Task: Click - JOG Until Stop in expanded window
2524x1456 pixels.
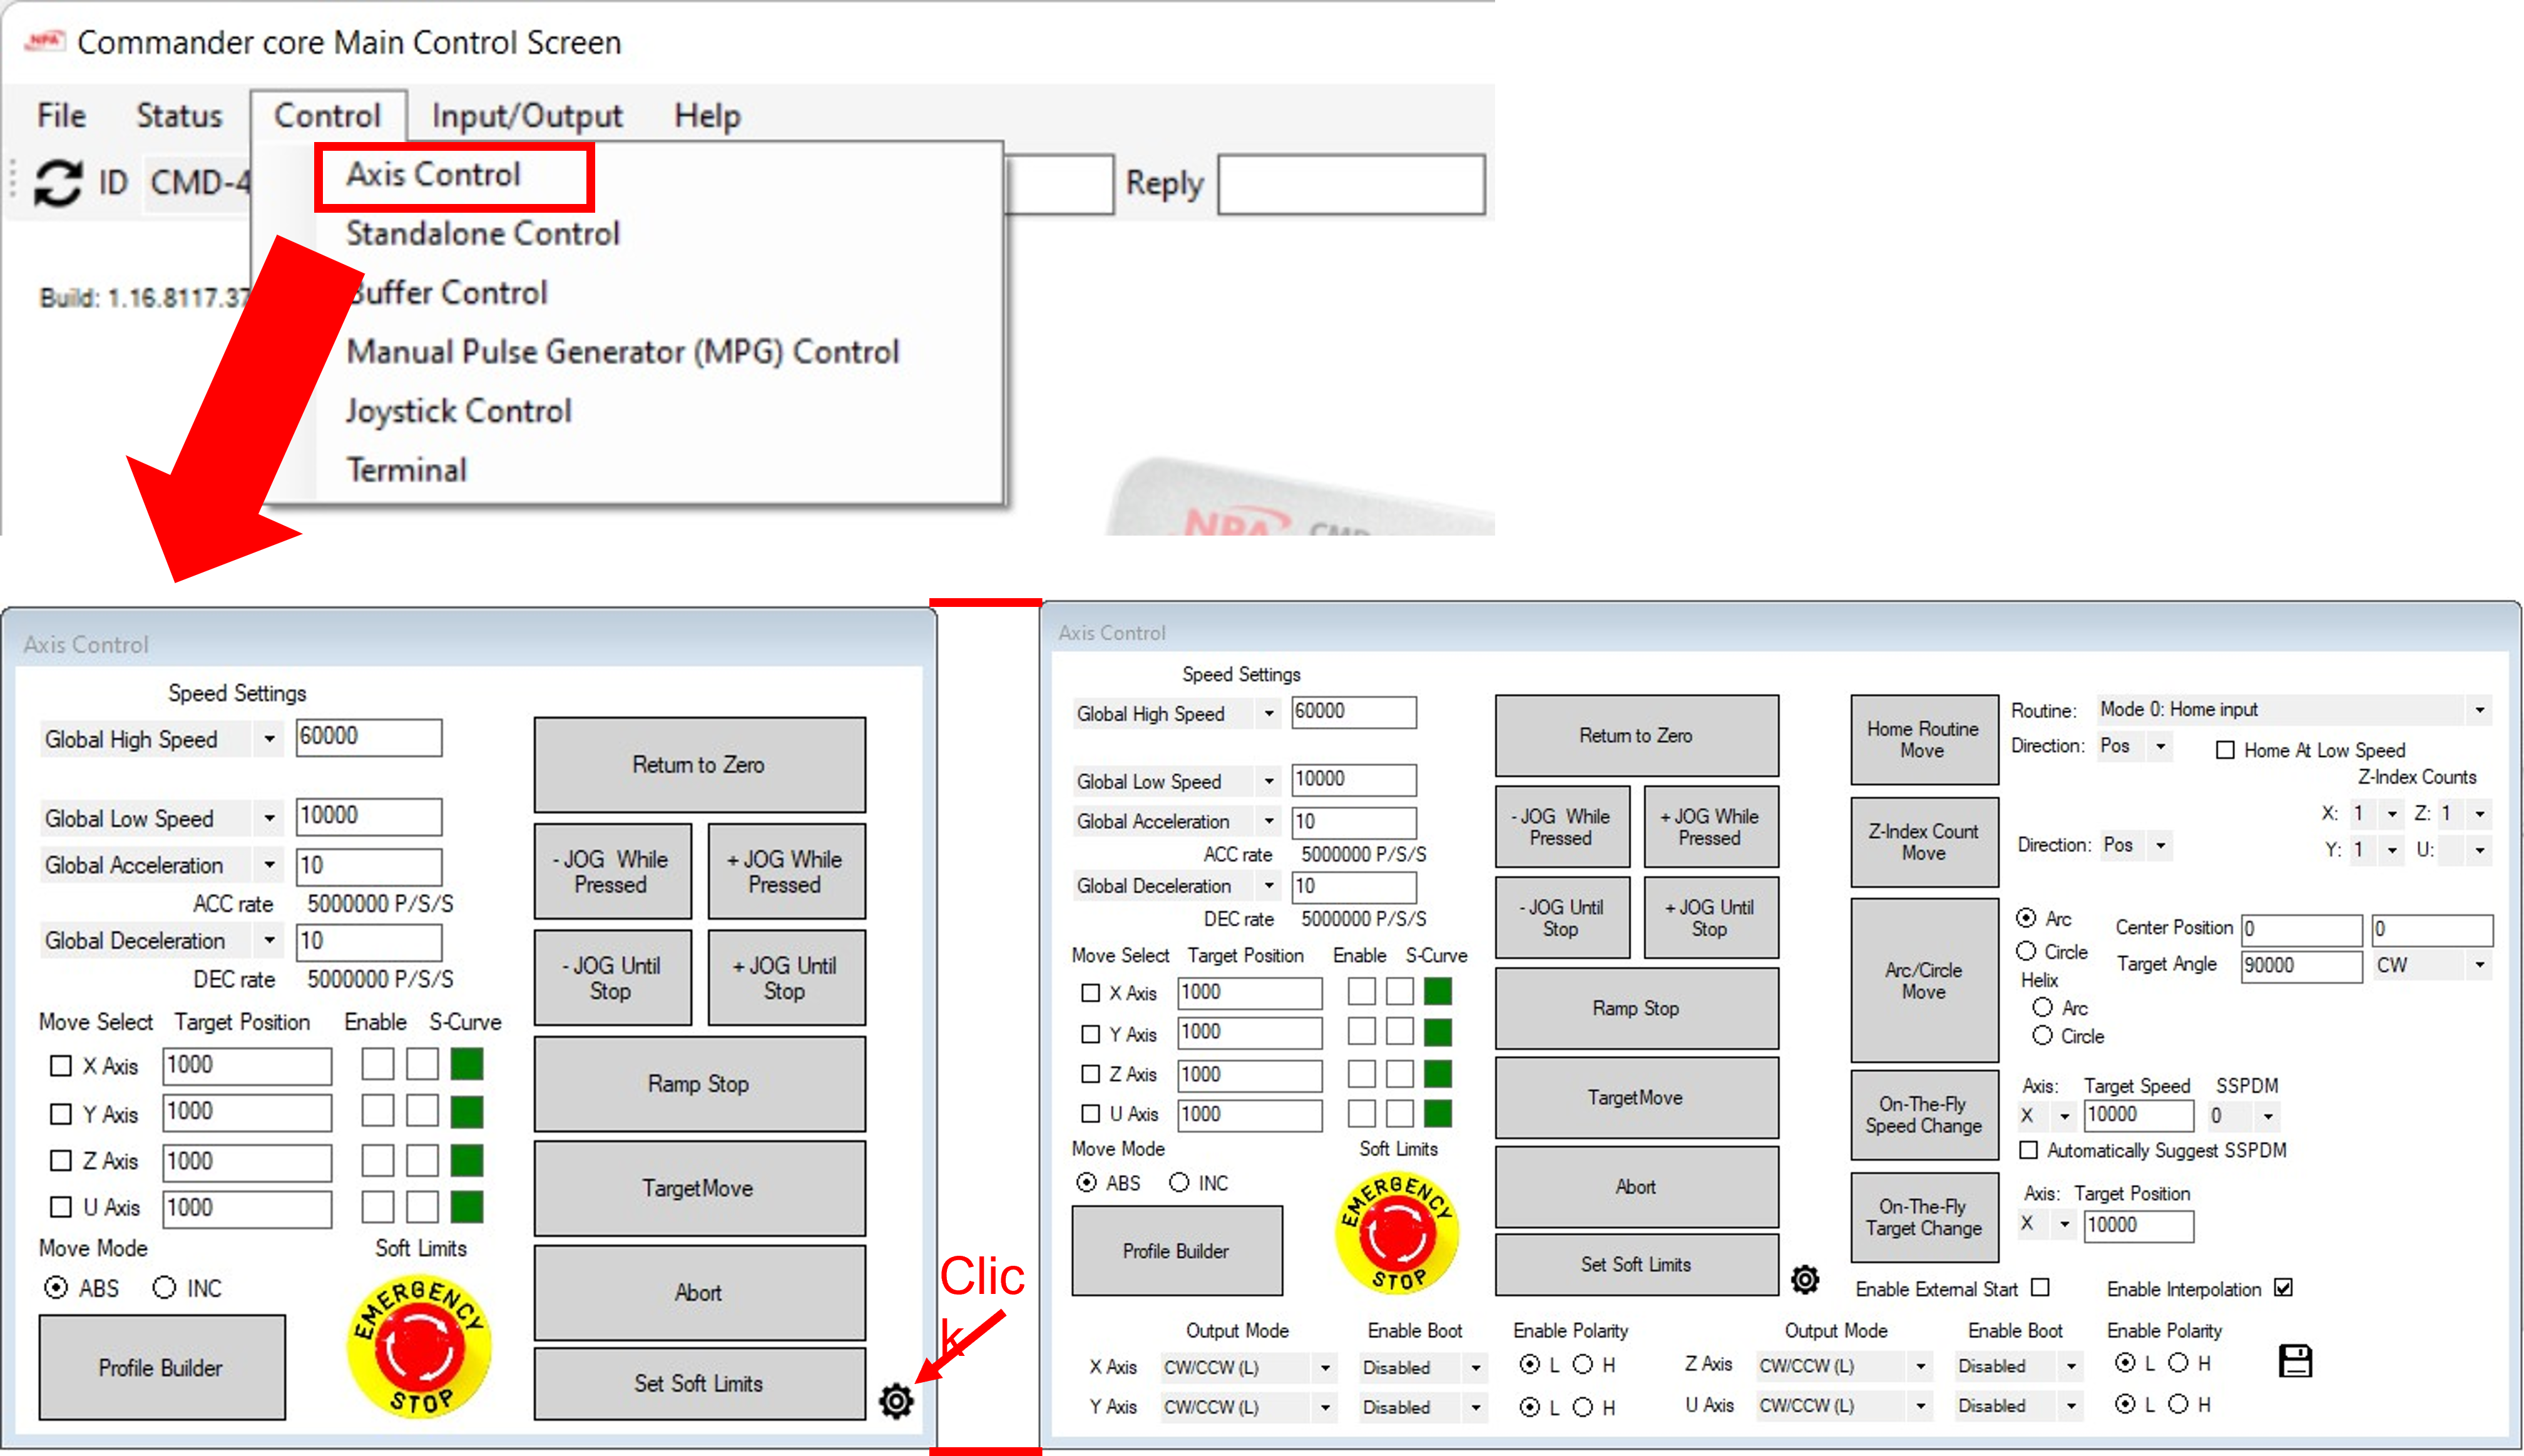Action: pyautogui.click(x=1562, y=918)
